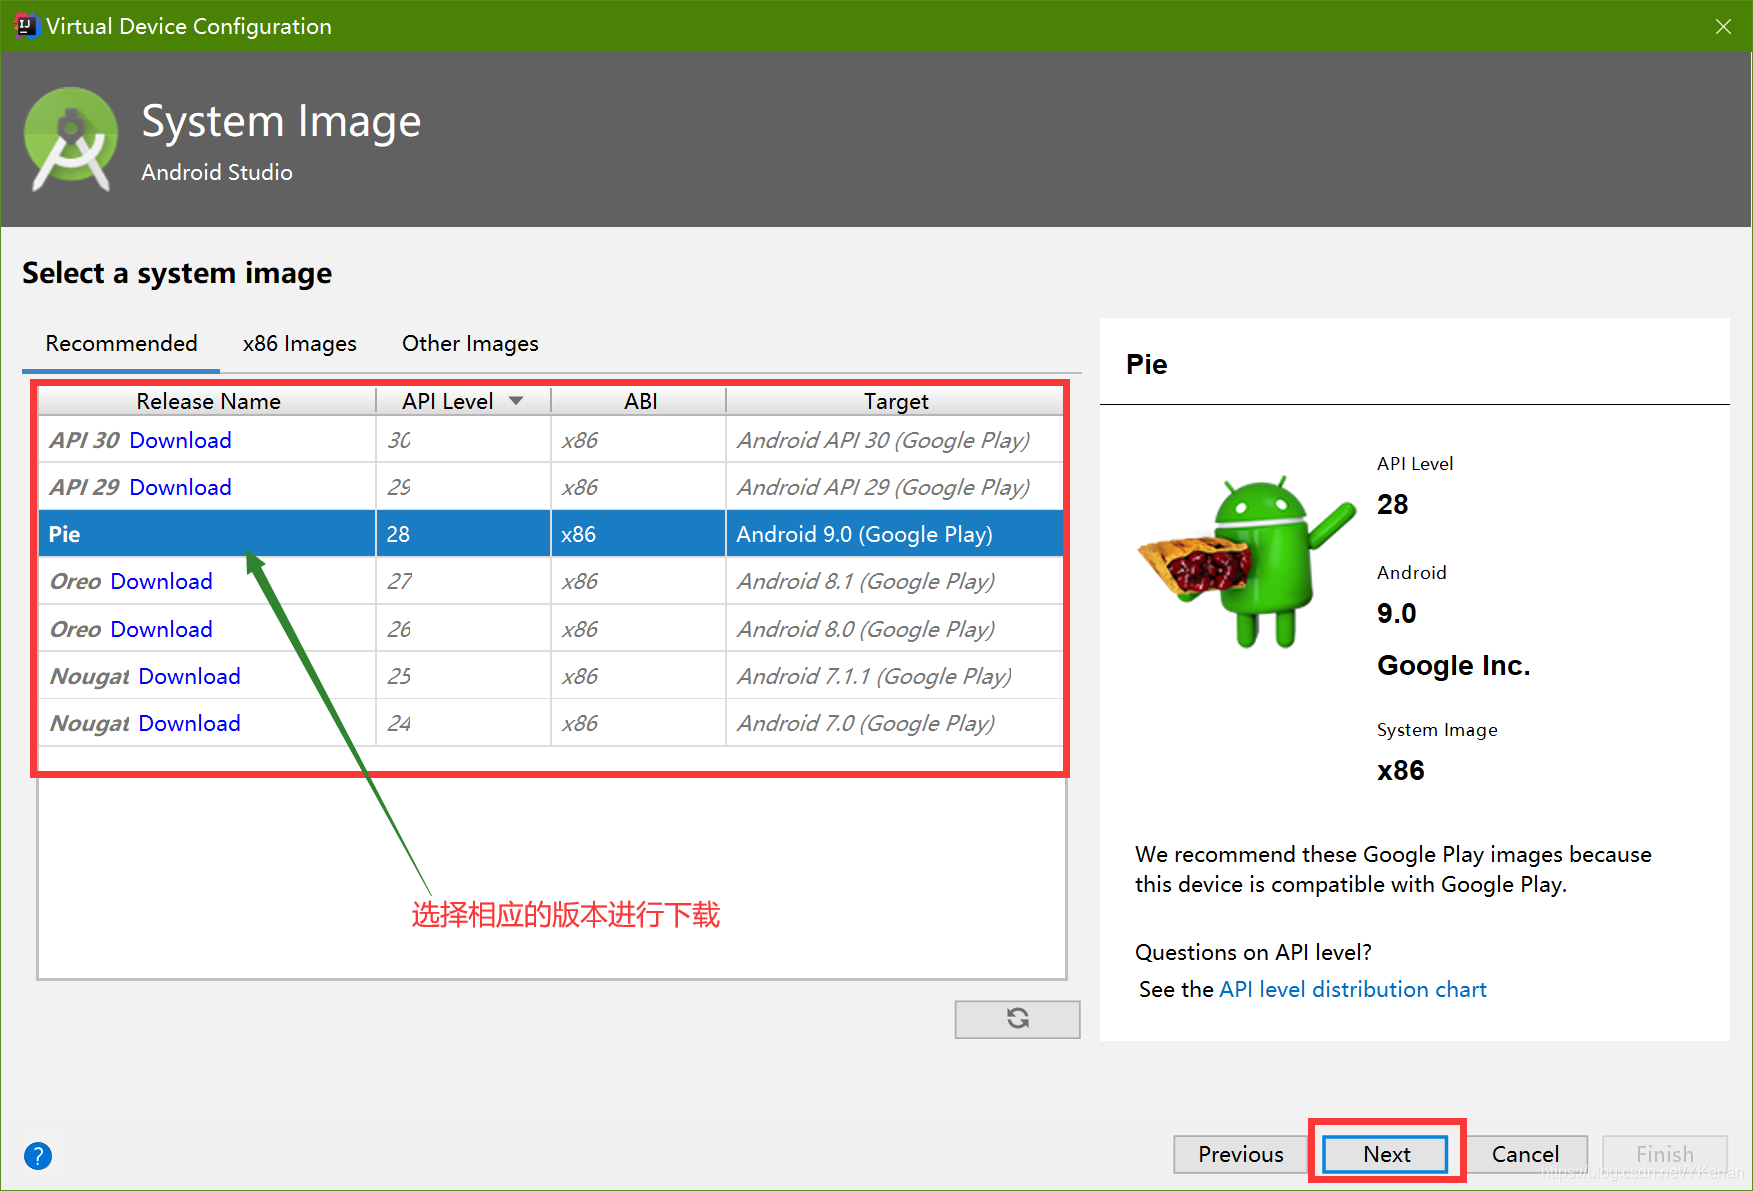Select the Android 7.1.1 (Google Play) cell
Image resolution: width=1753 pixels, height=1191 pixels.
pyautogui.click(x=895, y=676)
